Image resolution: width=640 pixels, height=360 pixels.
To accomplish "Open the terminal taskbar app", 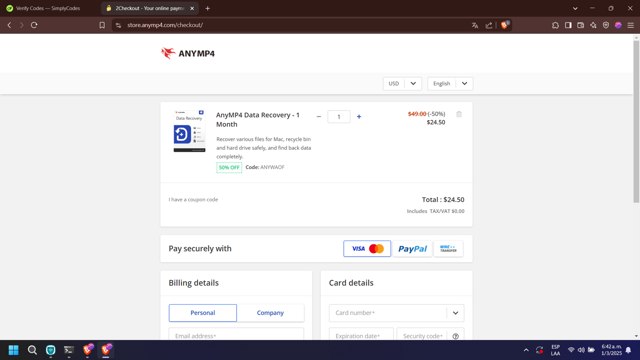I will 69,350.
